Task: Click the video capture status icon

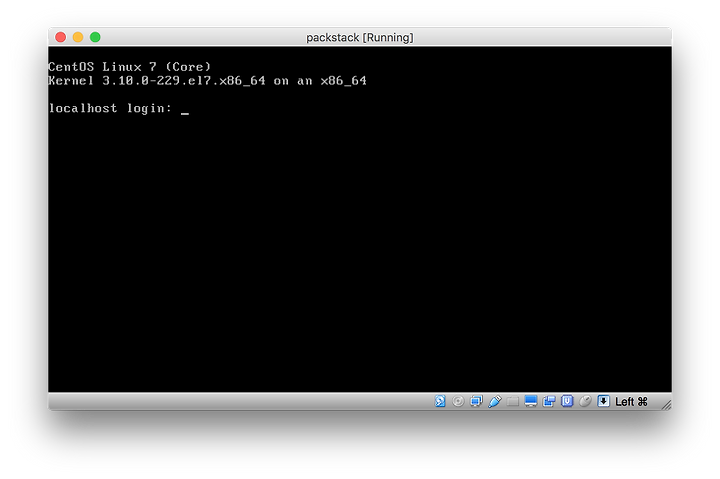Action: point(549,401)
